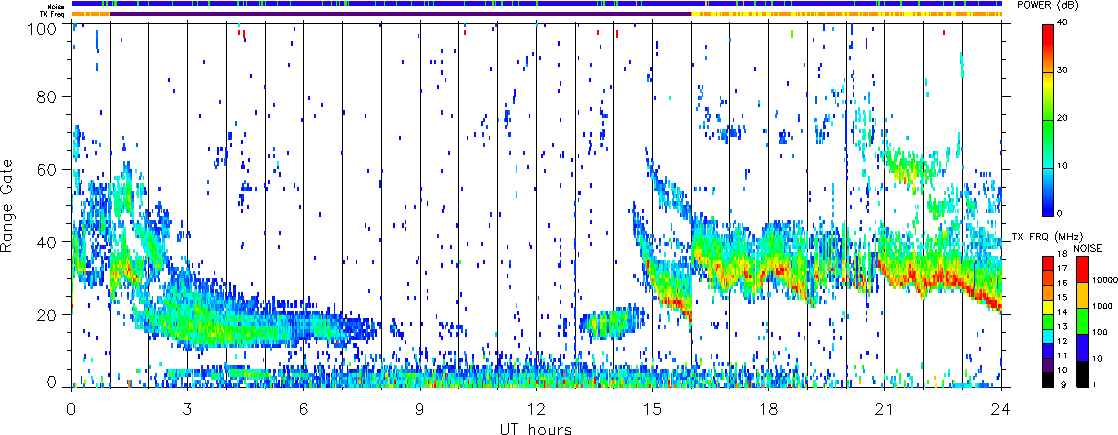
Task: Click x-axis tick label "21" UT hours
Action: coord(885,409)
